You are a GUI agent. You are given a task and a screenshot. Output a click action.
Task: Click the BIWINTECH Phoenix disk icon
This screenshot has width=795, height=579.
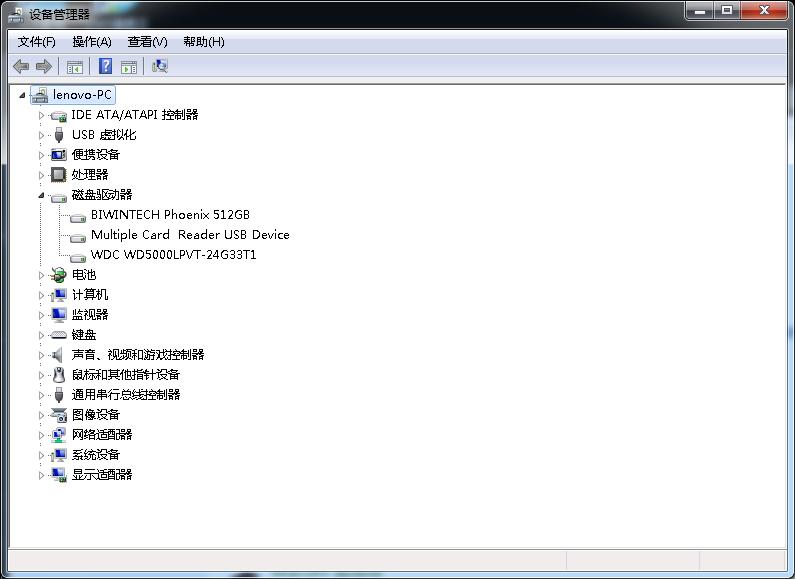pyautogui.click(x=78, y=217)
